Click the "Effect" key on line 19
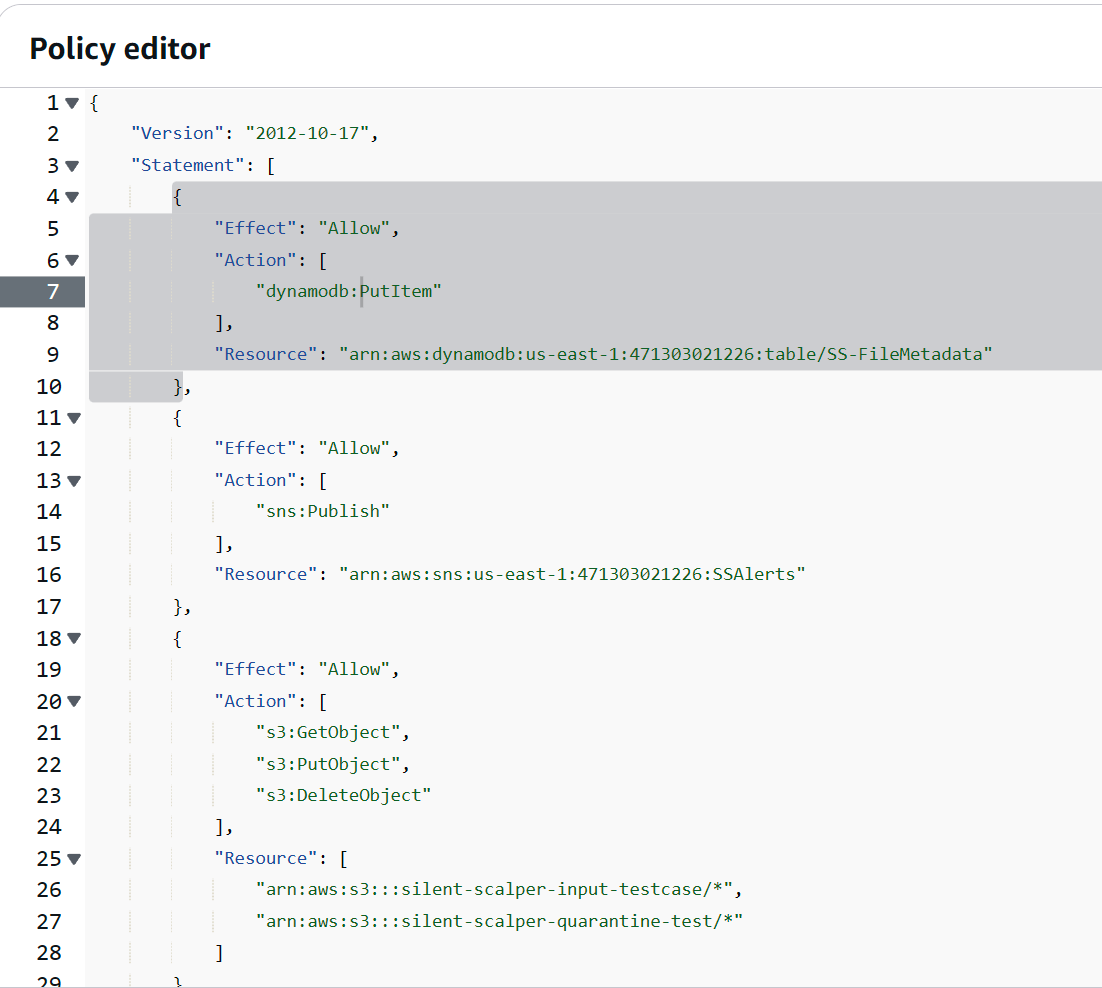The width and height of the screenshot is (1102, 988). [255, 669]
